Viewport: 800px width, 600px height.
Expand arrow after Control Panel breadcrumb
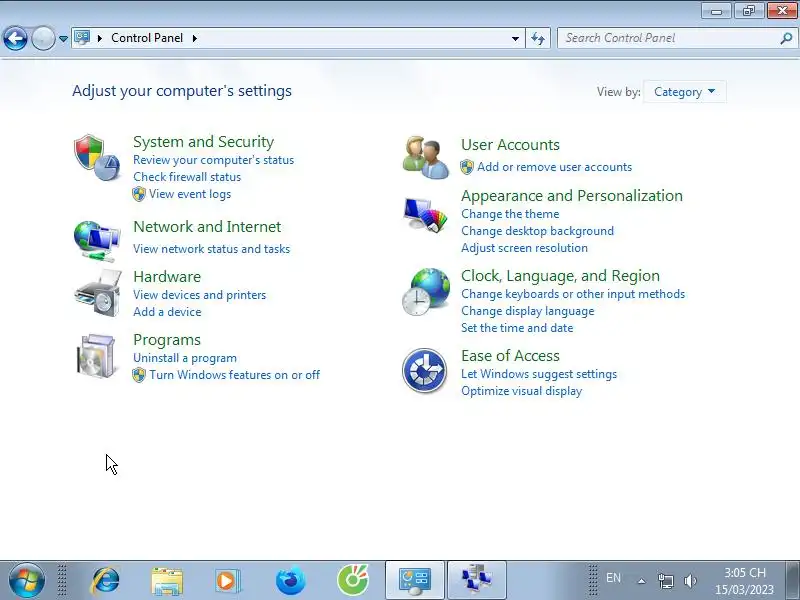195,38
